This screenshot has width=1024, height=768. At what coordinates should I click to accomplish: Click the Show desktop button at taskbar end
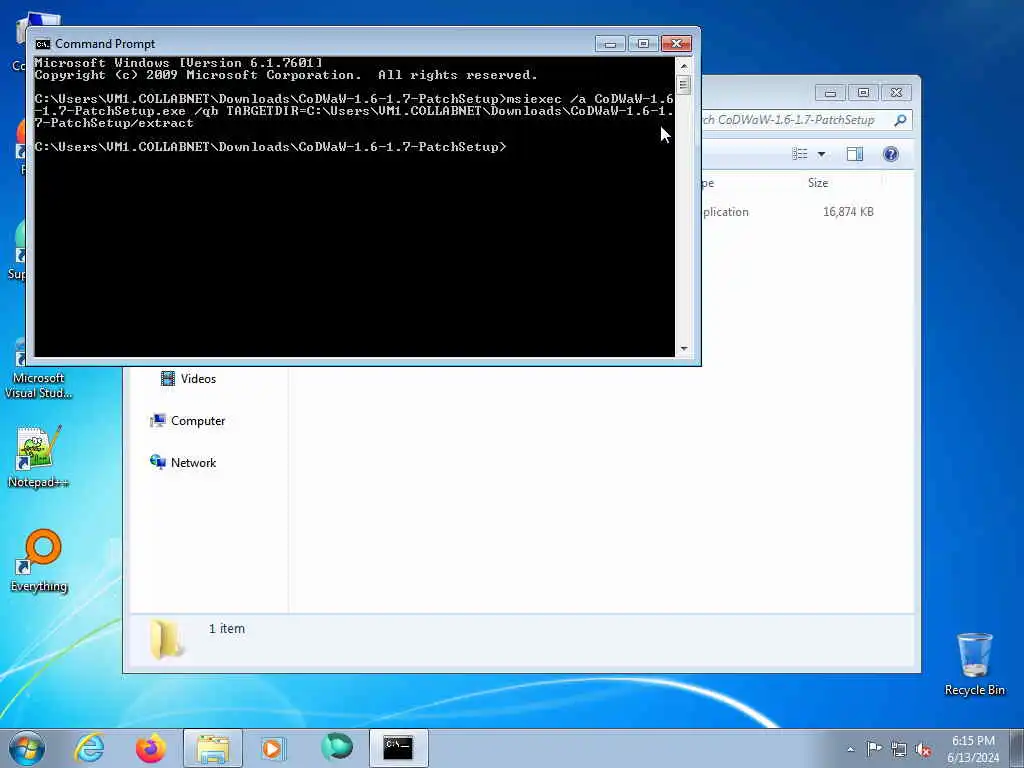point(1016,748)
